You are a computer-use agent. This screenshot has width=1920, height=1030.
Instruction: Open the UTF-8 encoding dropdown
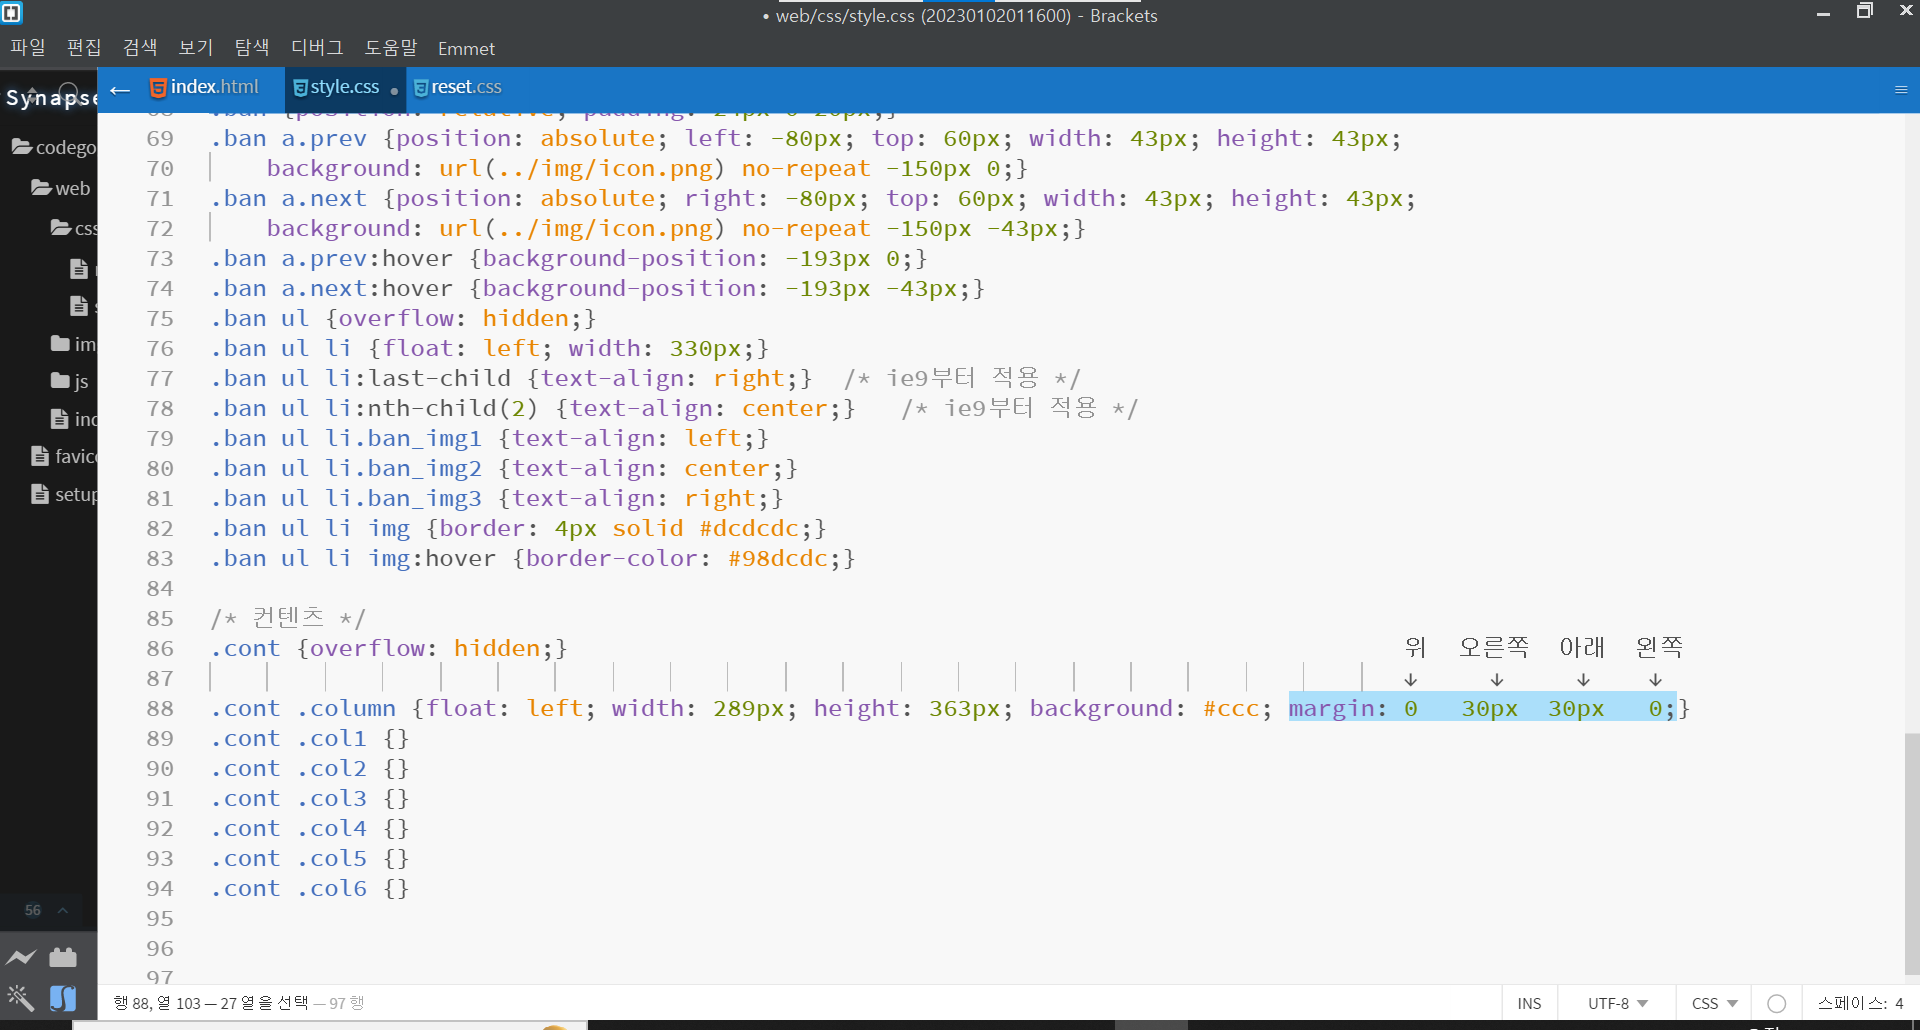1618,1003
